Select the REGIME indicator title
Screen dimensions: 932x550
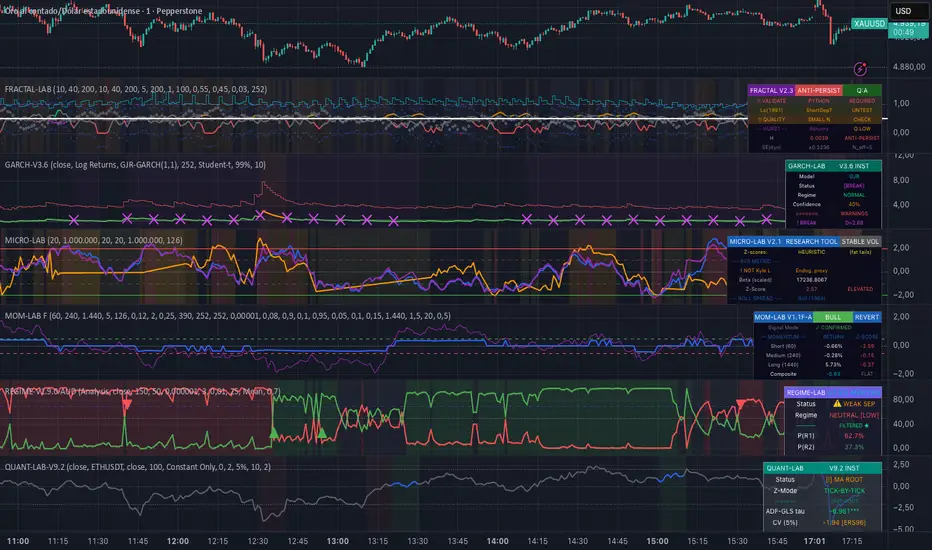click(x=141, y=391)
